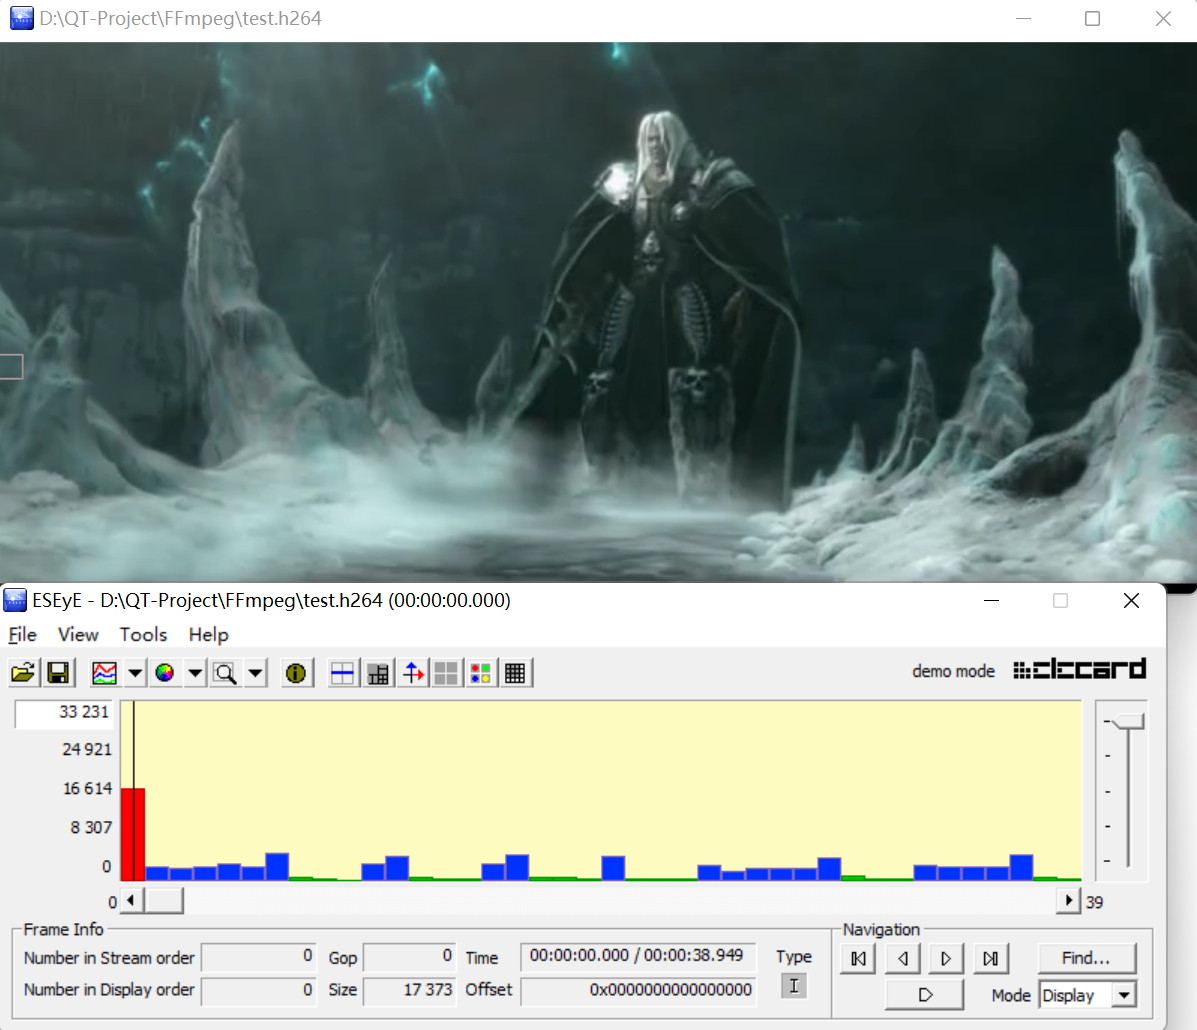Click the 'demo mode' label
The width and height of the screenshot is (1197, 1030).
(x=953, y=671)
